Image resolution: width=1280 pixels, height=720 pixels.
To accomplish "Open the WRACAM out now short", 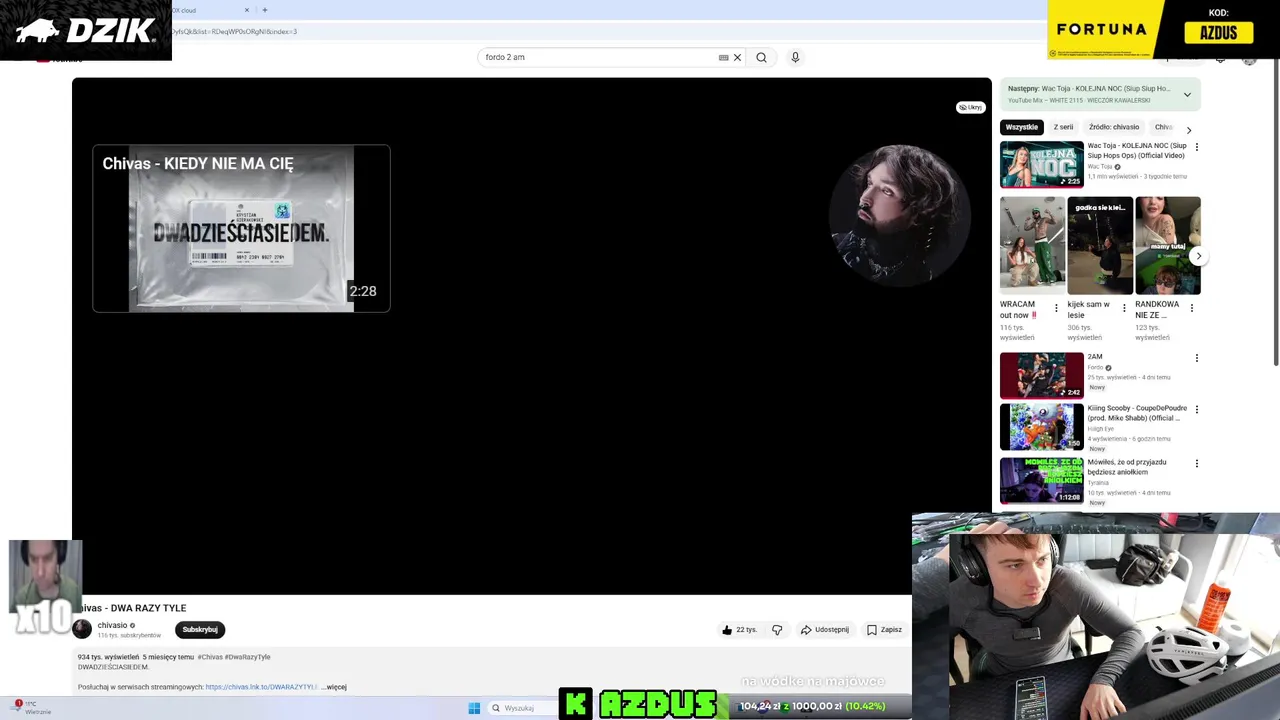I will [1032, 245].
